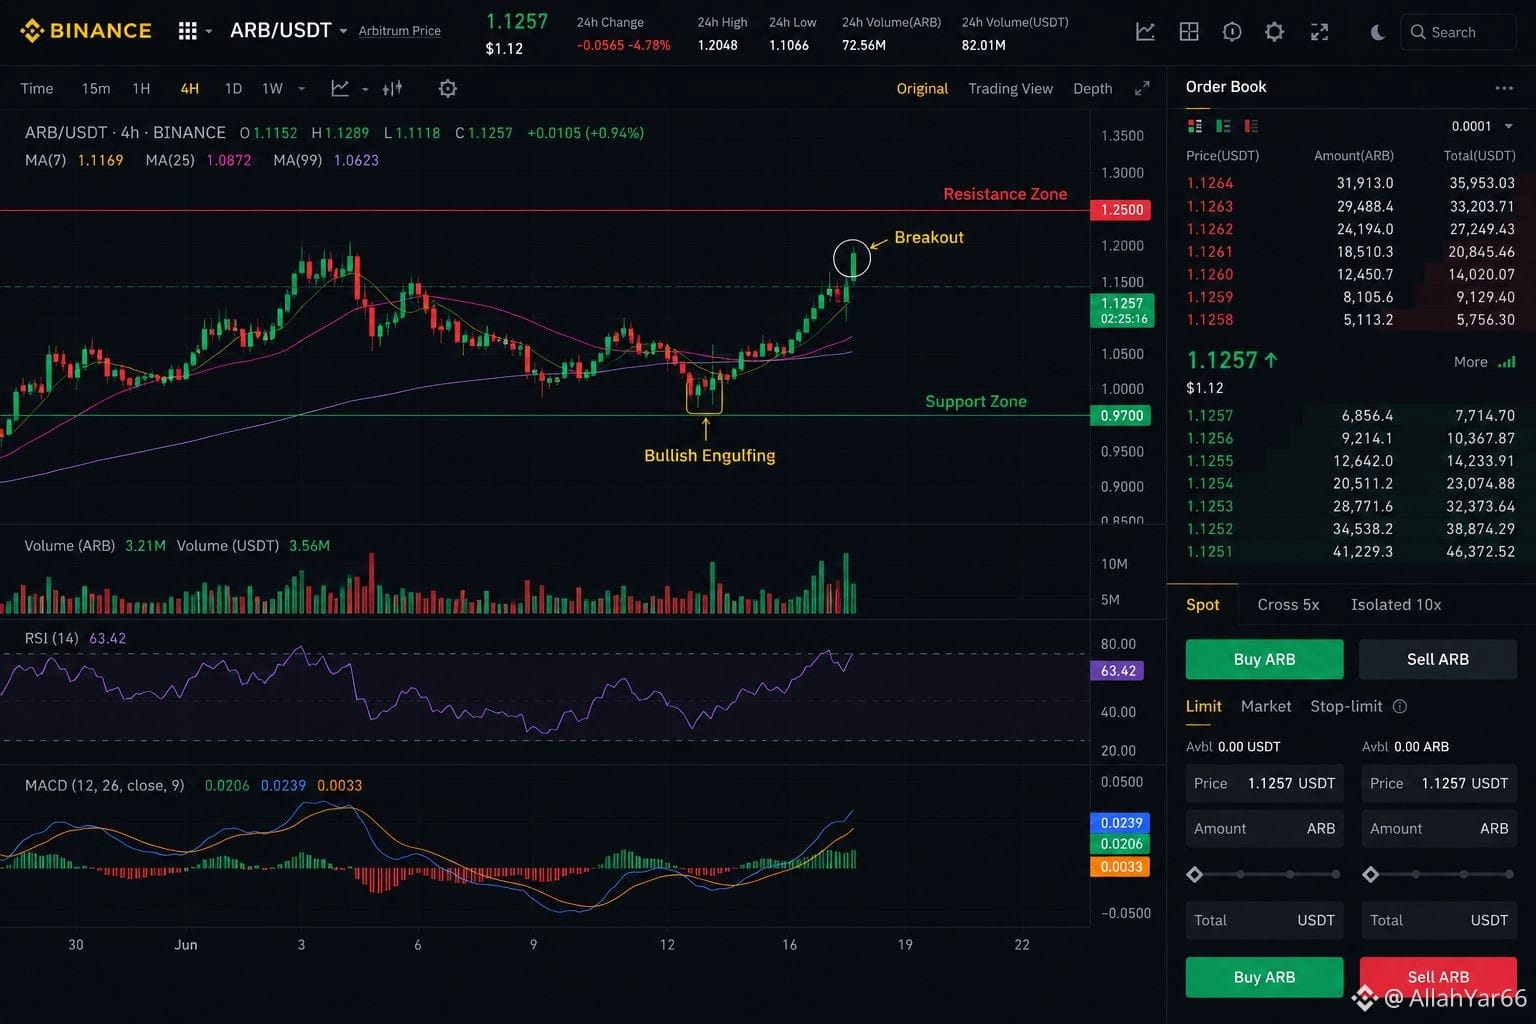Switch to the Cross 5x tab

pyautogui.click(x=1288, y=604)
